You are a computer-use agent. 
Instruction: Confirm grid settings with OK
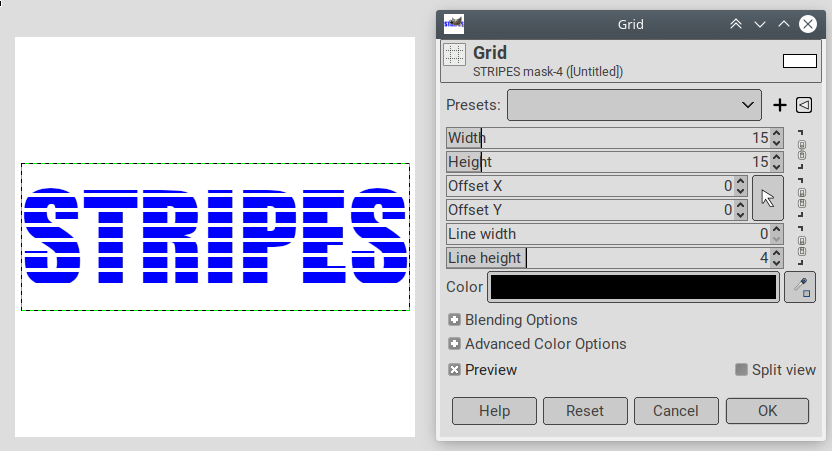767,411
